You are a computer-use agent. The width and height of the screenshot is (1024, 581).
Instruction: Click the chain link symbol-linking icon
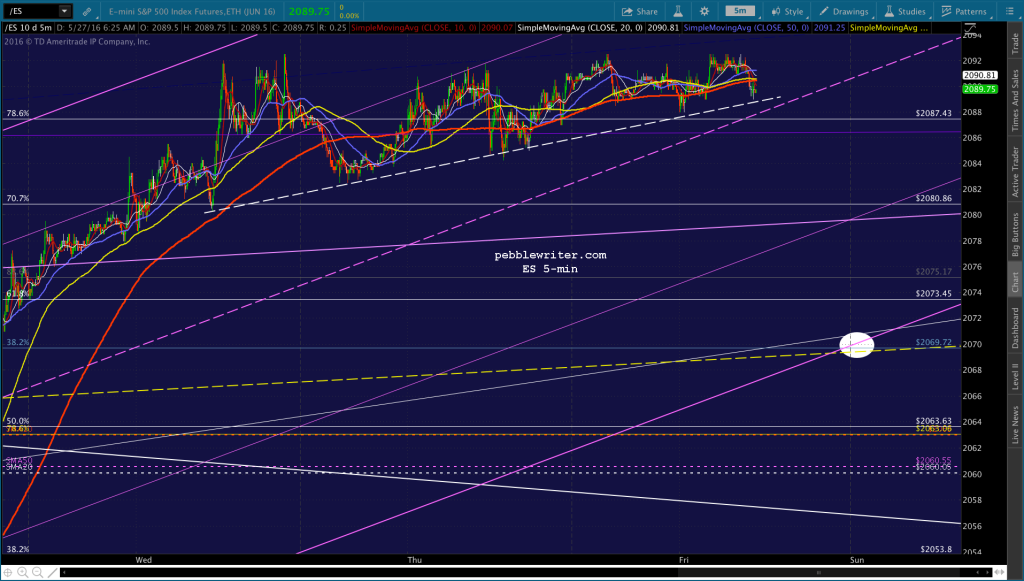[x=87, y=11]
